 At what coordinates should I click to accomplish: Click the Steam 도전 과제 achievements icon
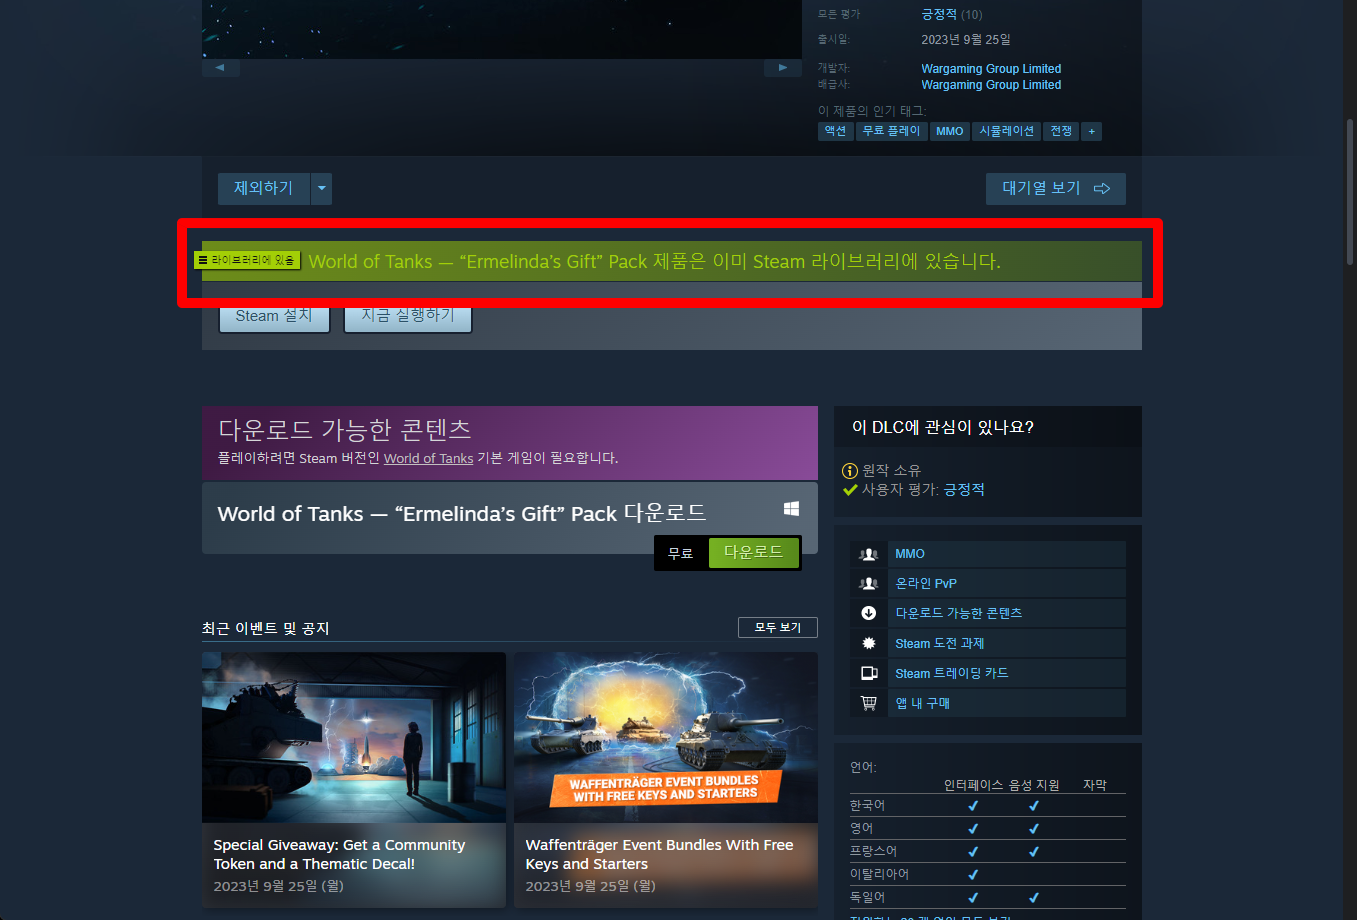(869, 644)
